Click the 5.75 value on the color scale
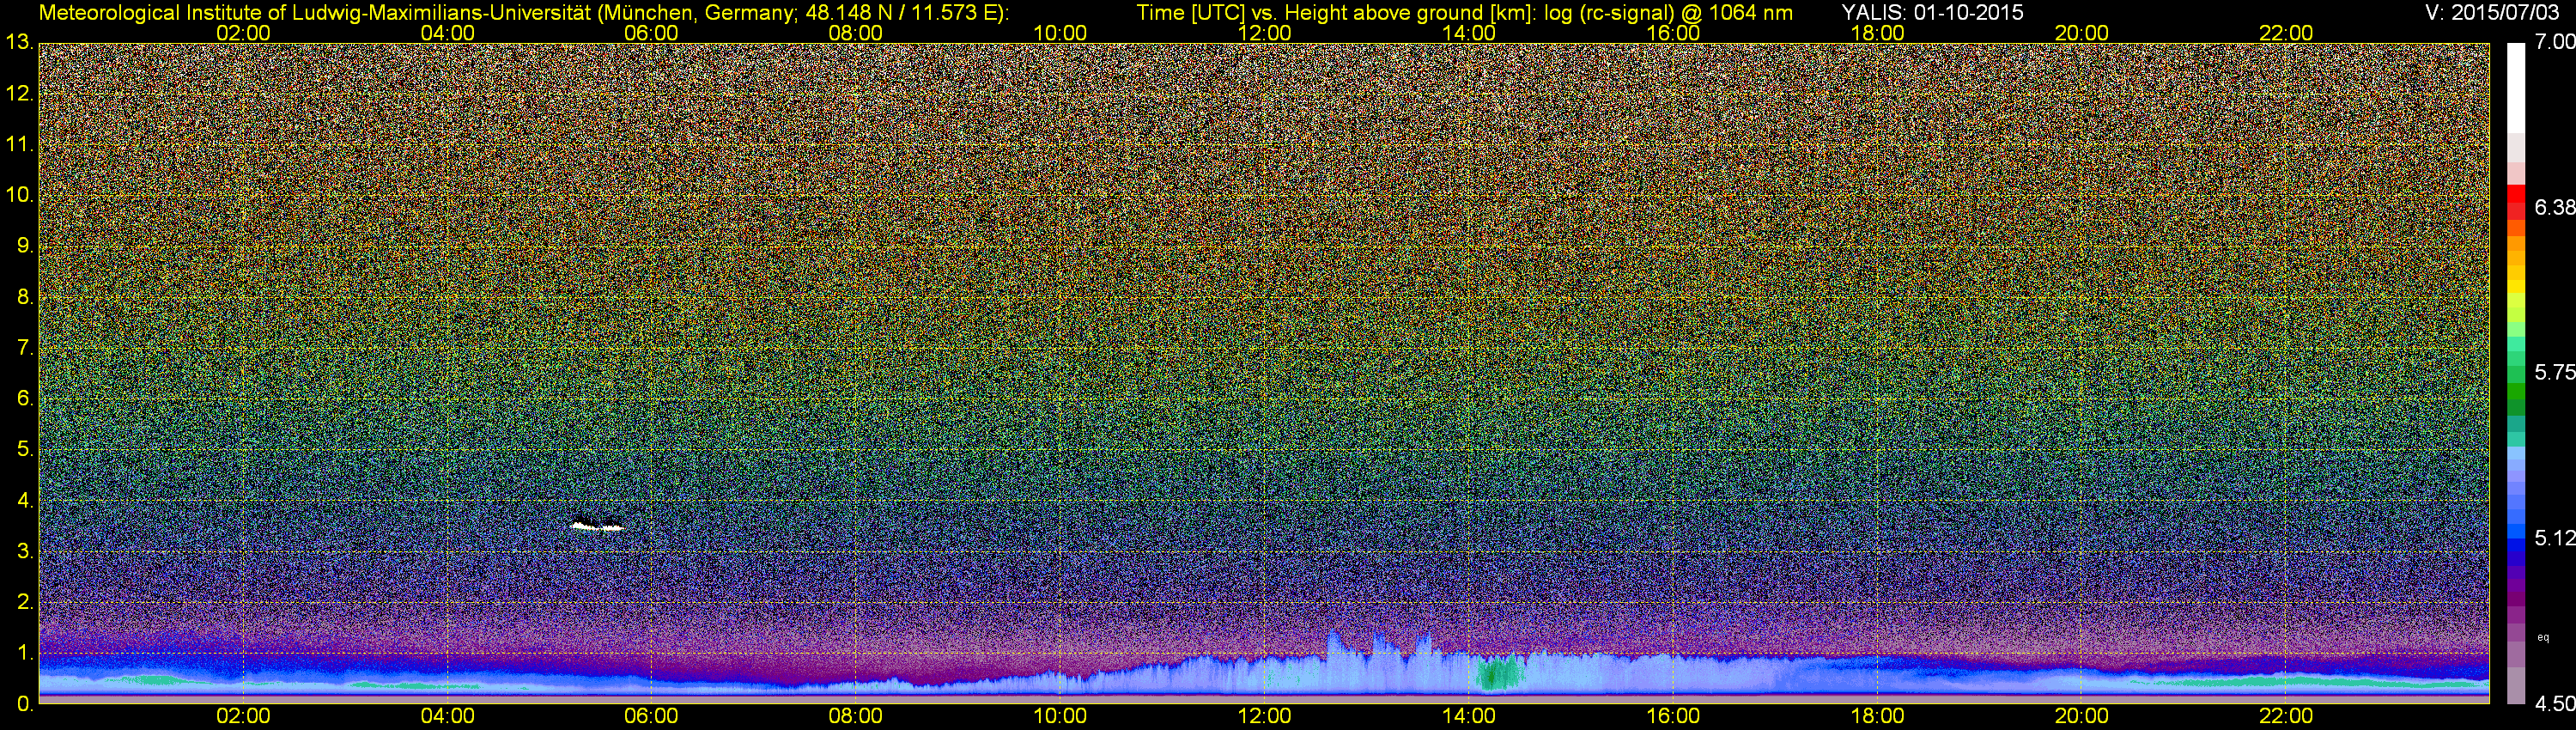This screenshot has height=730, width=2576. click(x=2555, y=372)
